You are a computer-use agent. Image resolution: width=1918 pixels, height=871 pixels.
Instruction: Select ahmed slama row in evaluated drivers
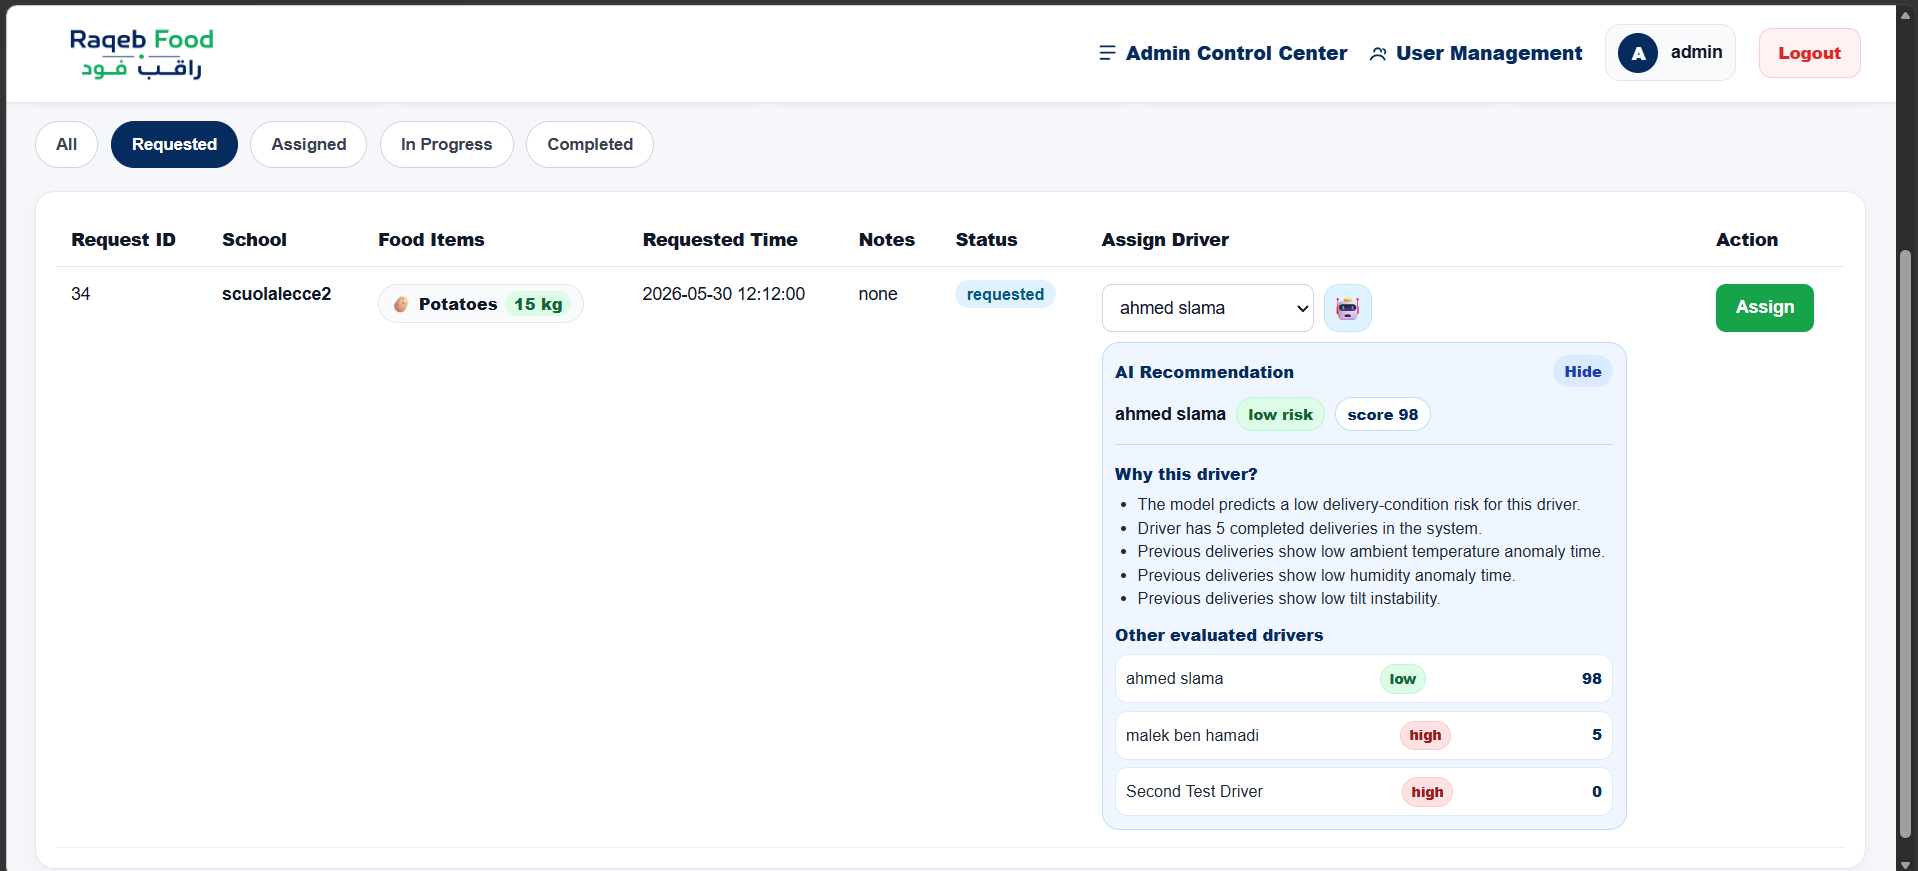[x=1363, y=679]
